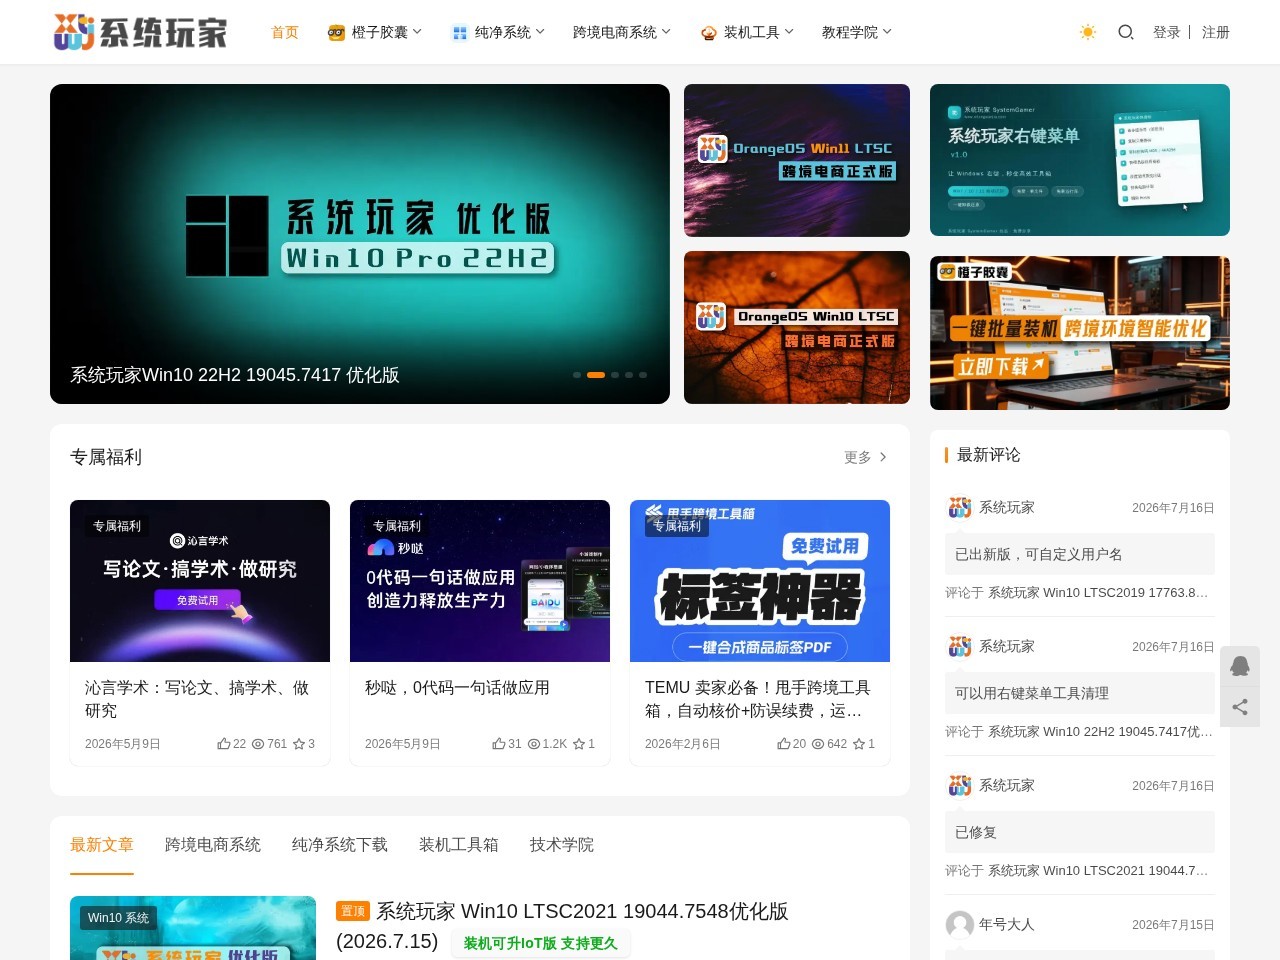Click the 装机可升IoT版 支持更久 tag
This screenshot has width=1280, height=960.
click(541, 943)
